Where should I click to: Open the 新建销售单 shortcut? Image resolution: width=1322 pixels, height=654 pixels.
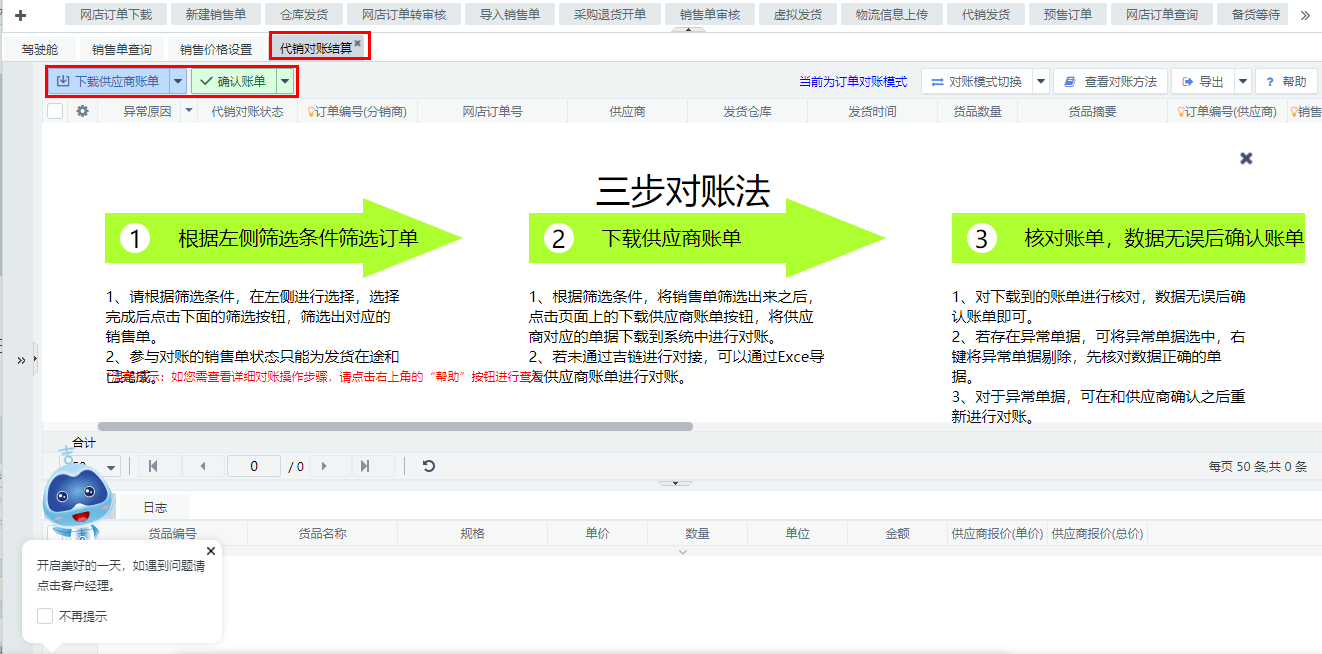(215, 14)
